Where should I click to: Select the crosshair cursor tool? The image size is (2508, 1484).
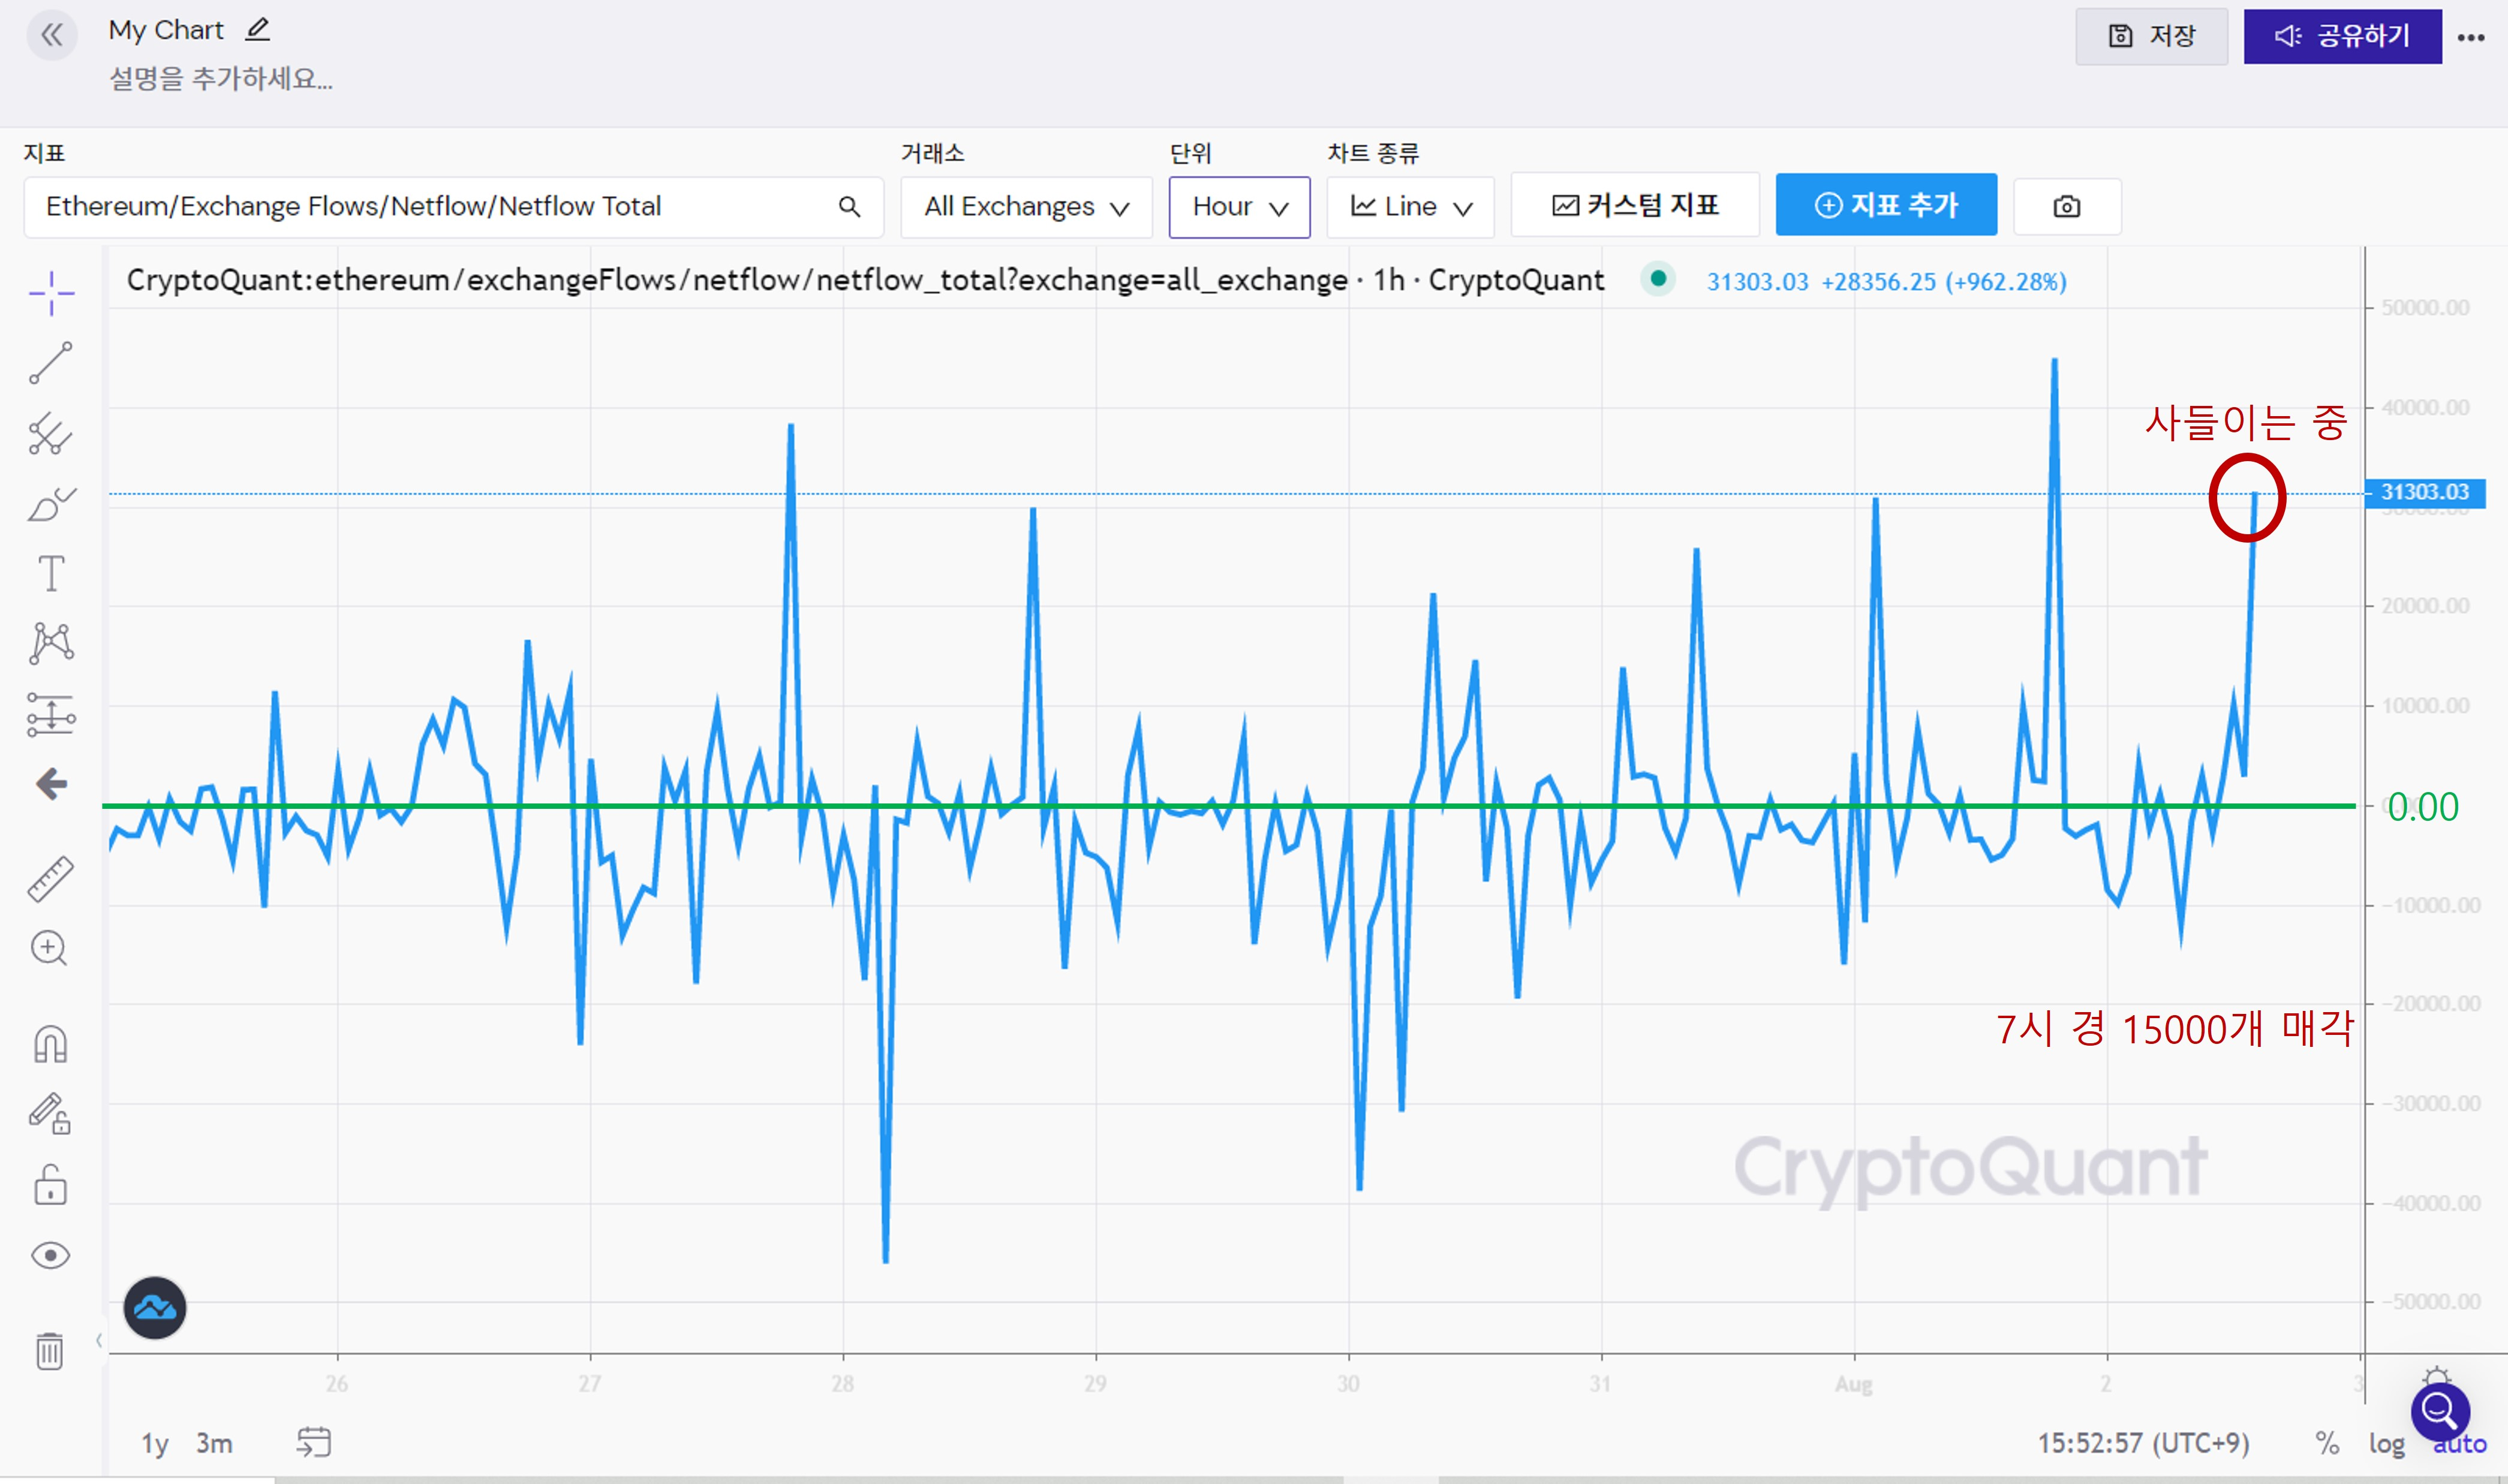51,293
